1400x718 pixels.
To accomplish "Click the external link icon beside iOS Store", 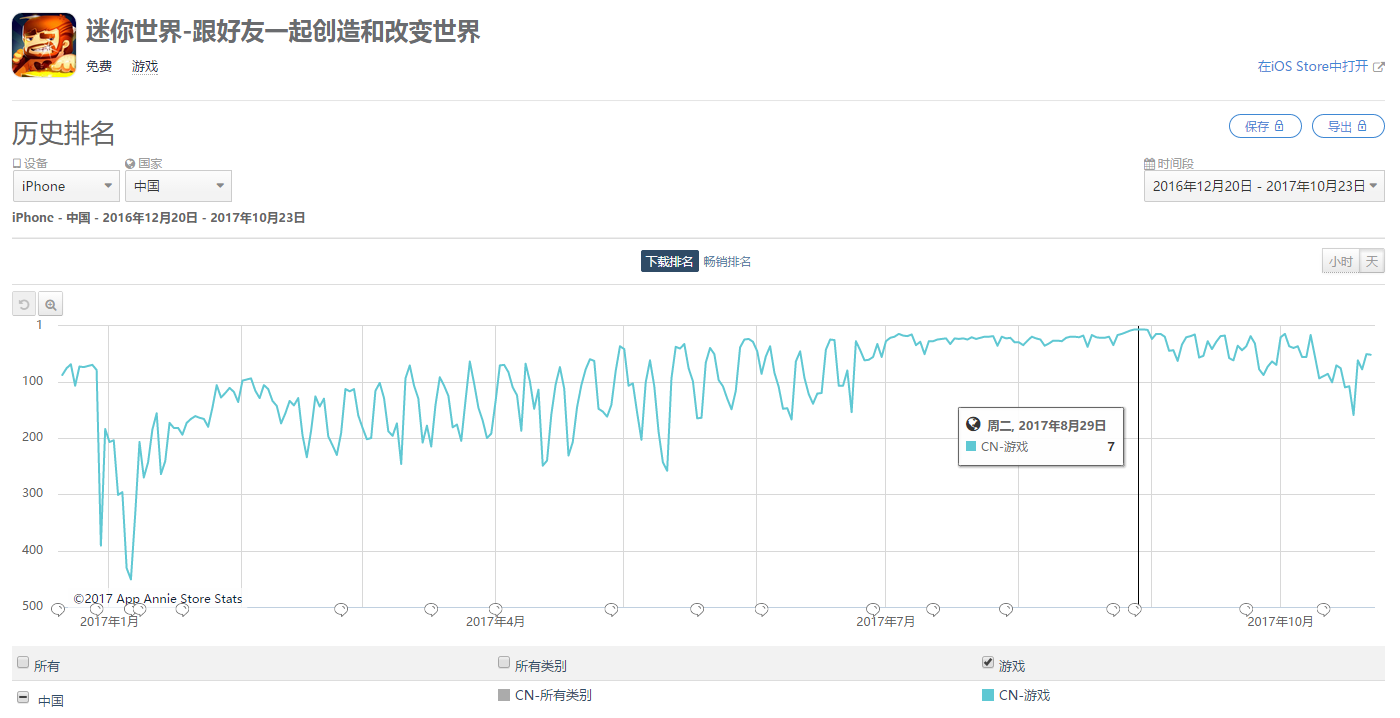I will point(1379,67).
